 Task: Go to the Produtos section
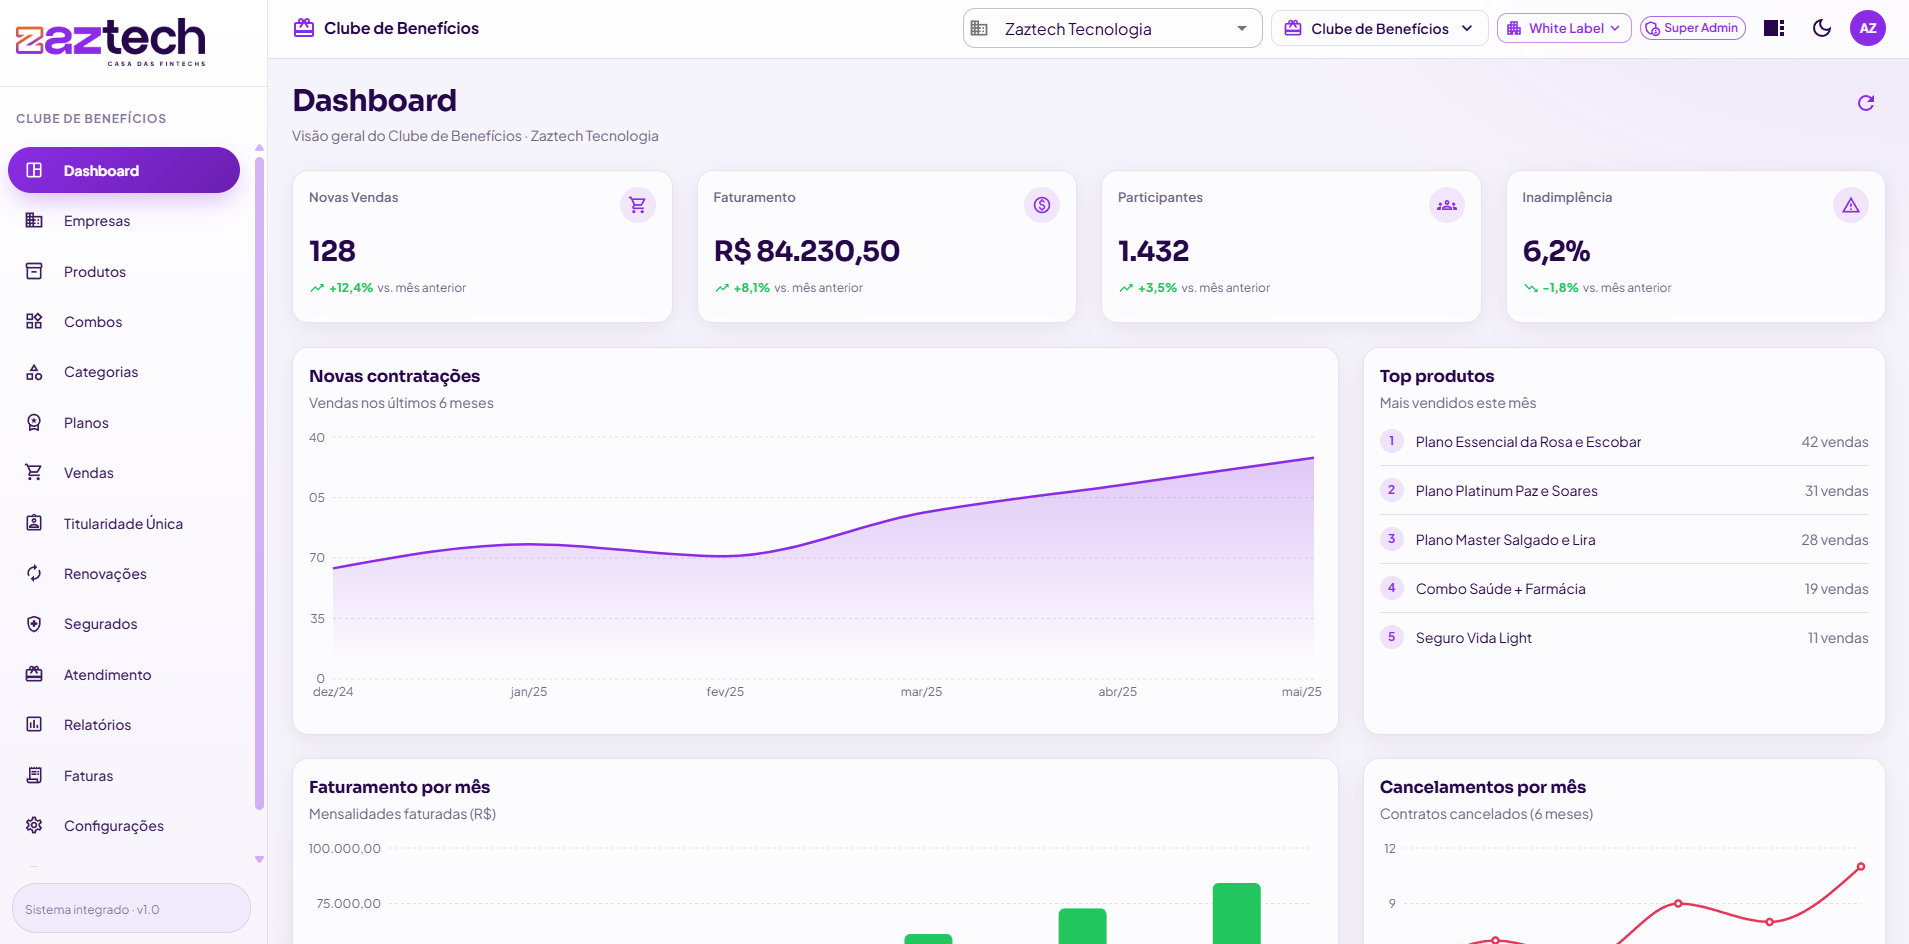[124, 272]
